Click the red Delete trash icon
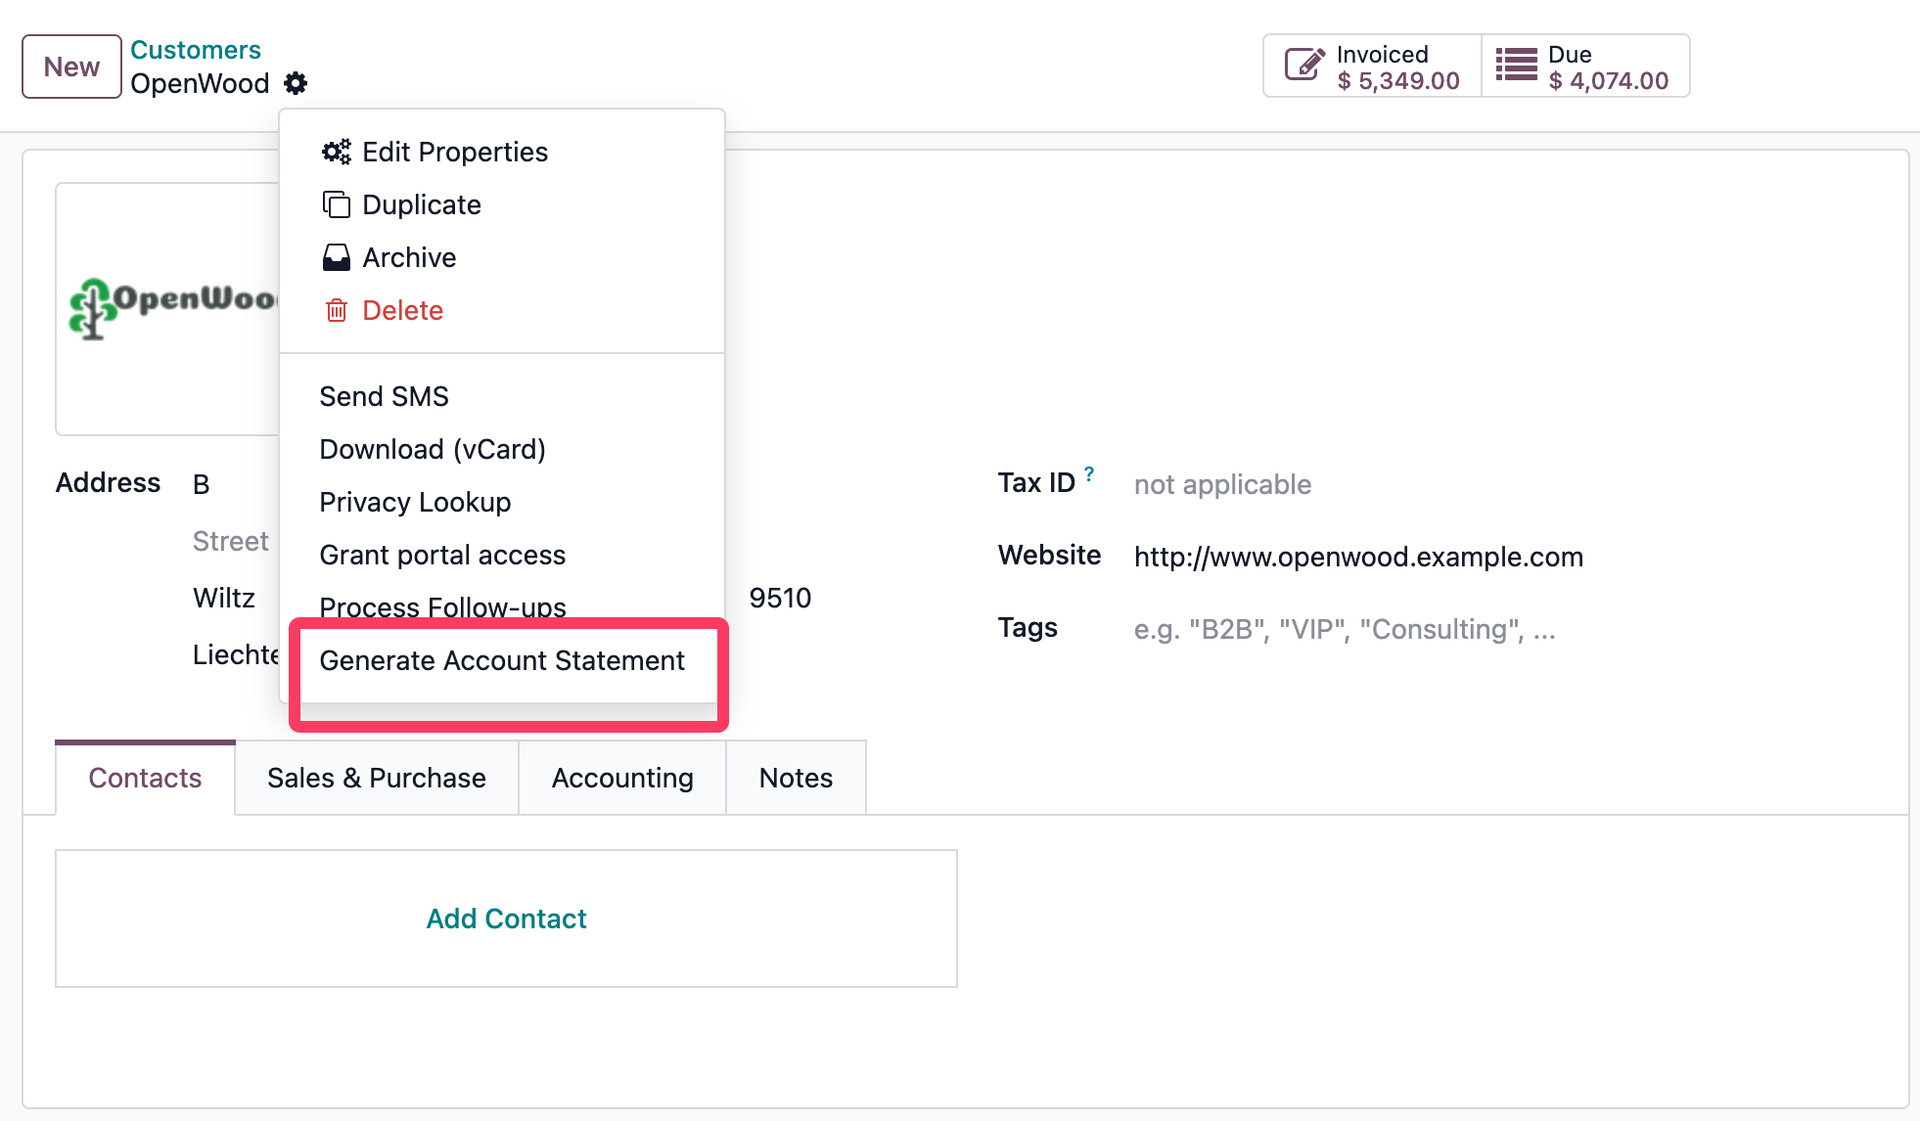The height and width of the screenshot is (1121, 1920). click(336, 310)
